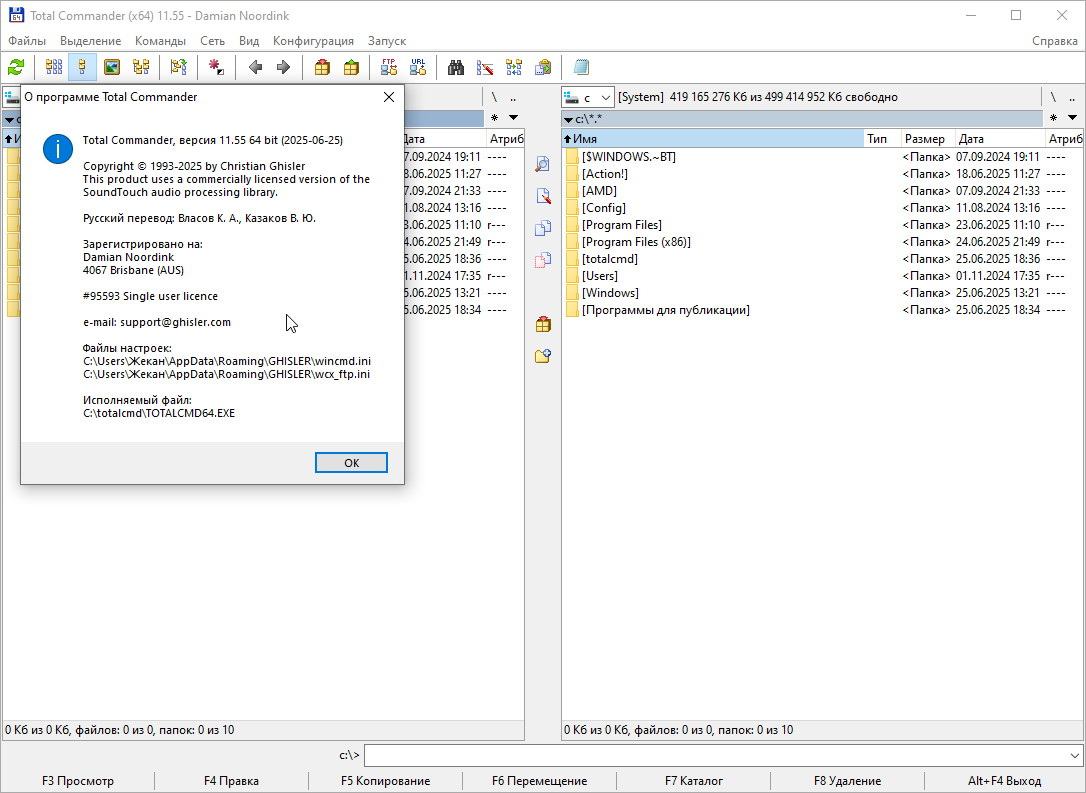This screenshot has height=793, width=1086.
Task: Switch to Brief view via multi-column toolbar icon
Action: tap(54, 67)
